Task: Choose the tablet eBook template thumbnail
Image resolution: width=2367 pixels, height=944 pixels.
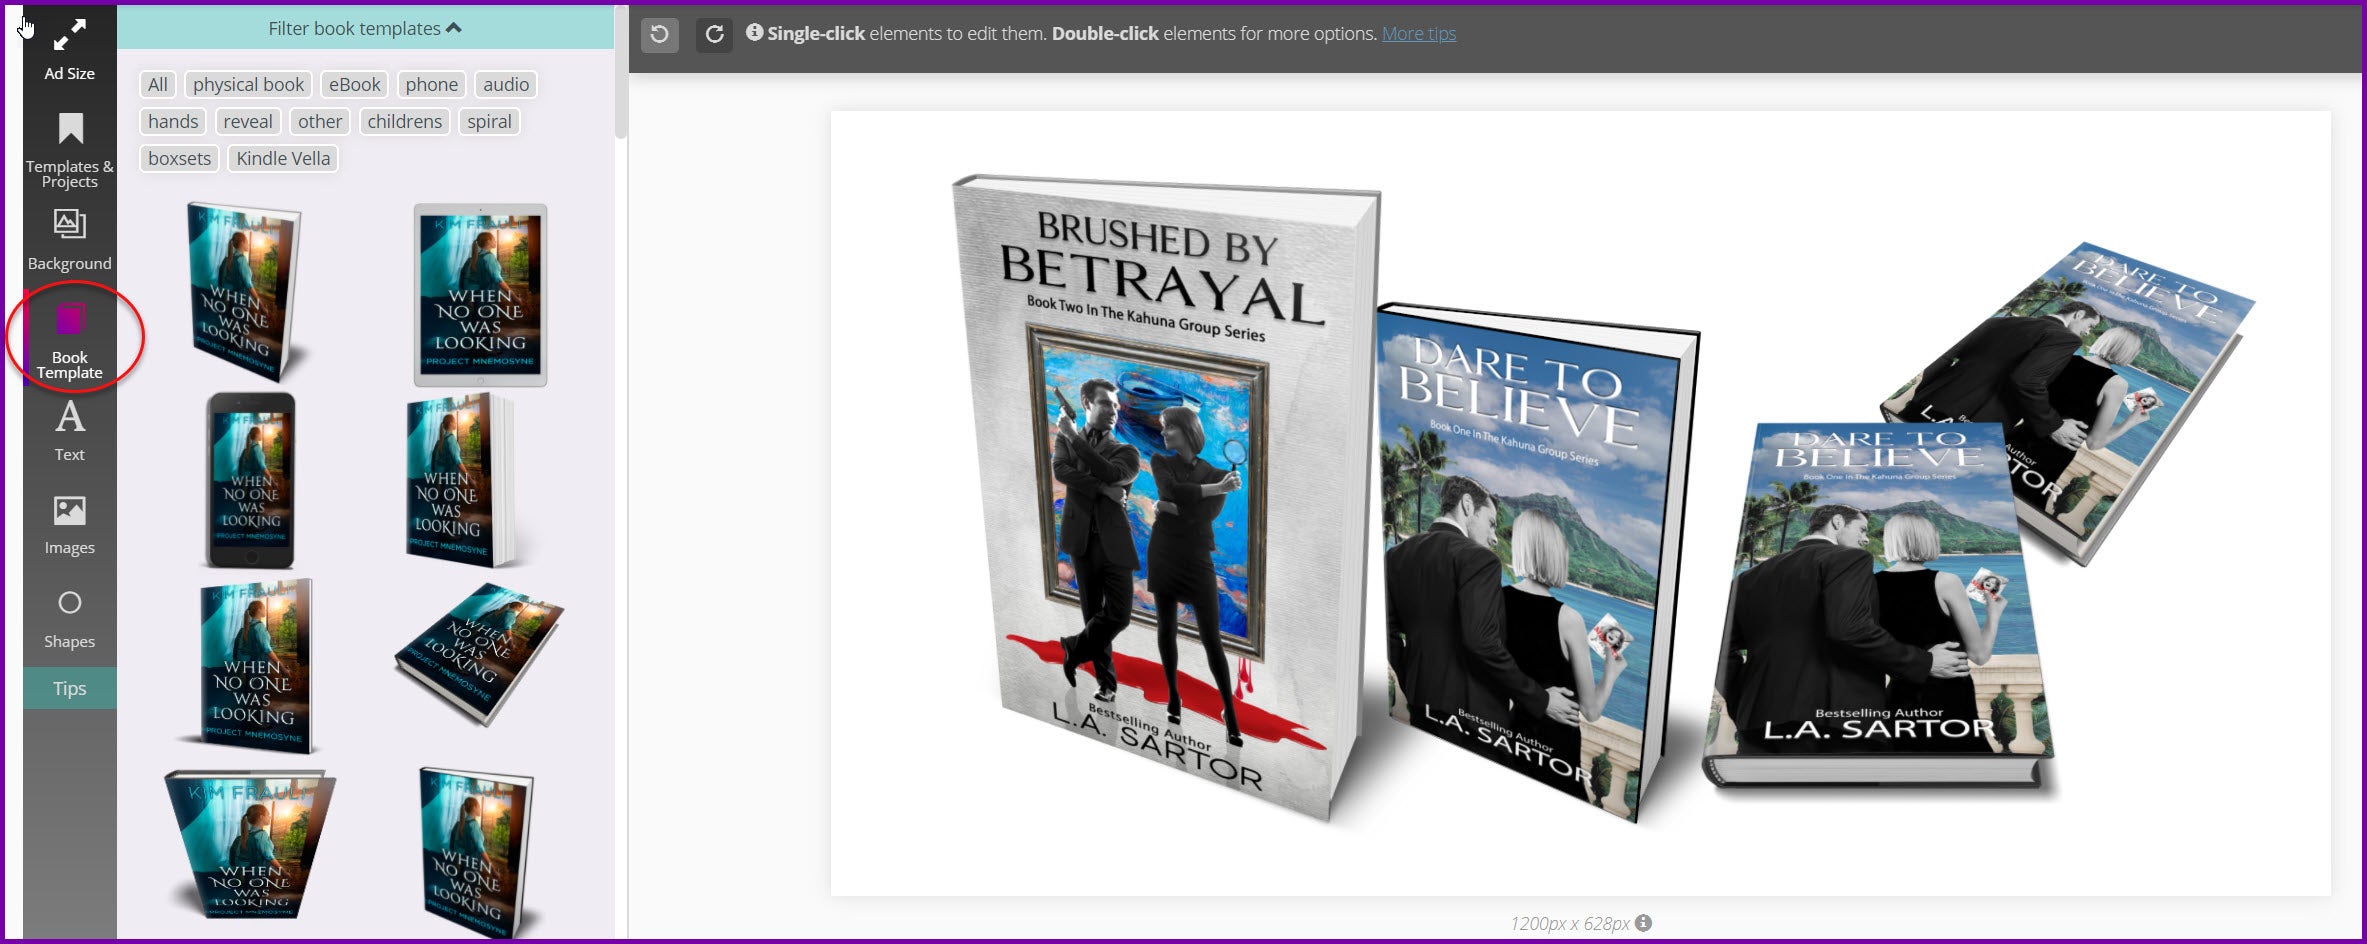Action: point(480,295)
